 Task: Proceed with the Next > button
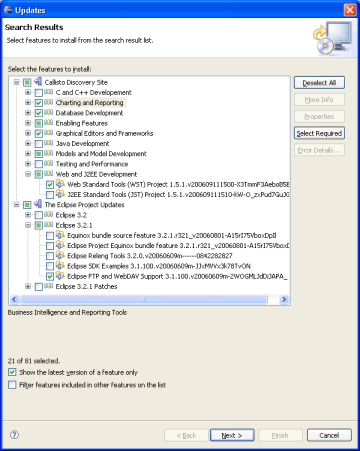[232, 435]
